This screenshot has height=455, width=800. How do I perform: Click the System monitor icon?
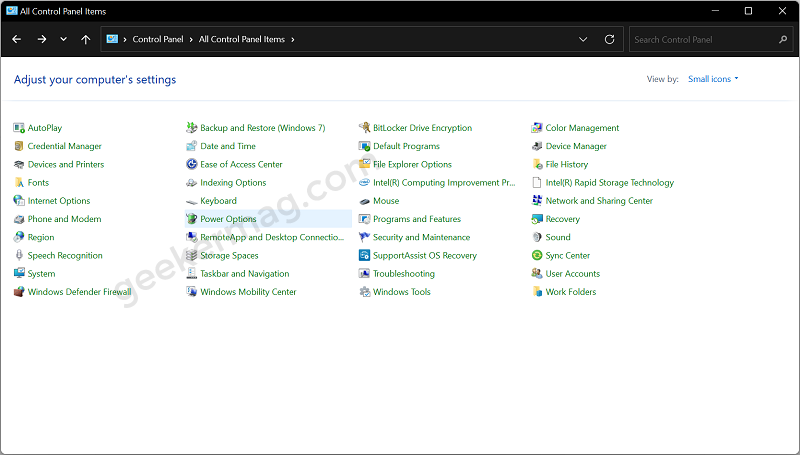(19, 273)
